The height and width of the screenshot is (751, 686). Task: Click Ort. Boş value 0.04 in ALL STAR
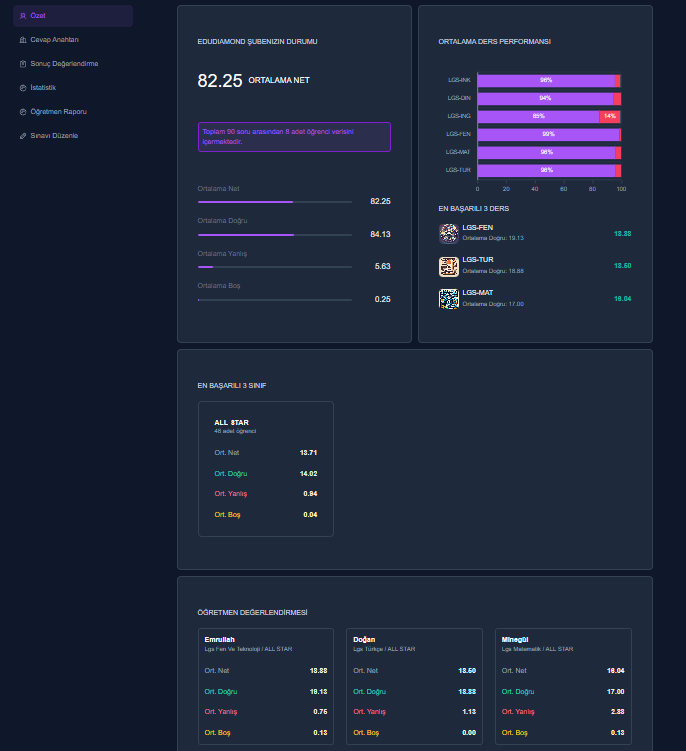pos(310,515)
